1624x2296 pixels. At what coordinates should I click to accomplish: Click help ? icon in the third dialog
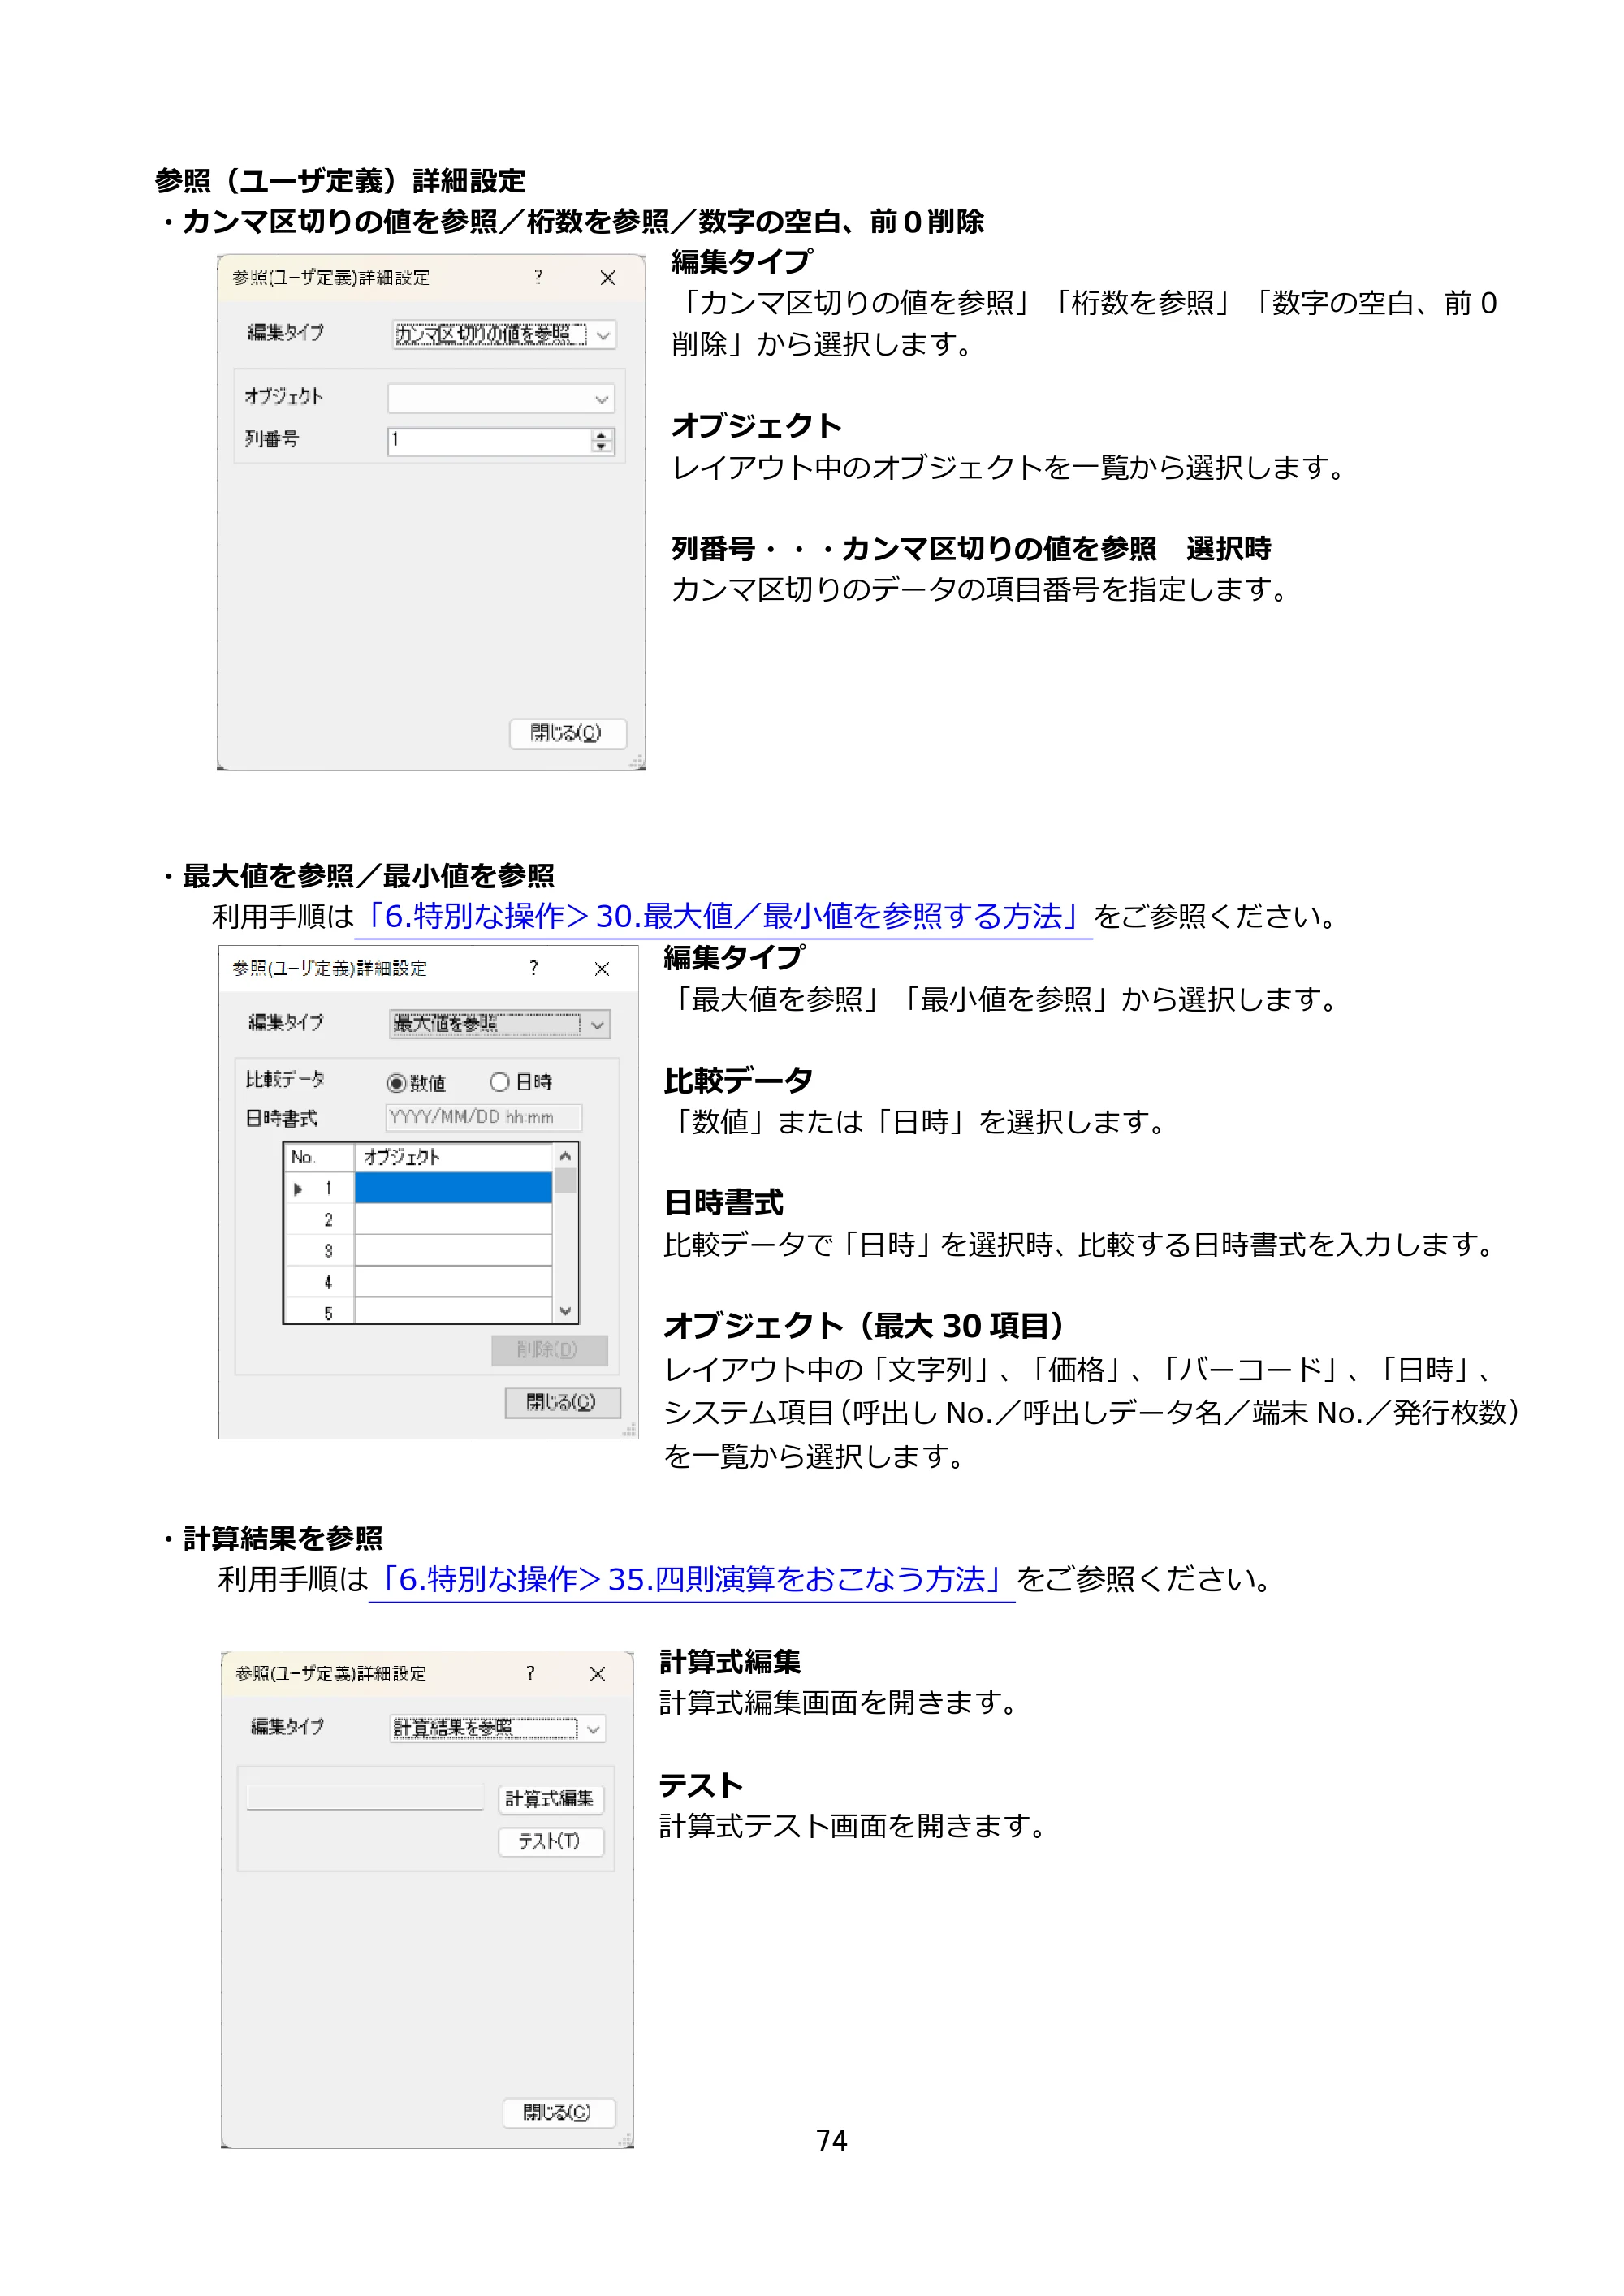pos(530,1673)
